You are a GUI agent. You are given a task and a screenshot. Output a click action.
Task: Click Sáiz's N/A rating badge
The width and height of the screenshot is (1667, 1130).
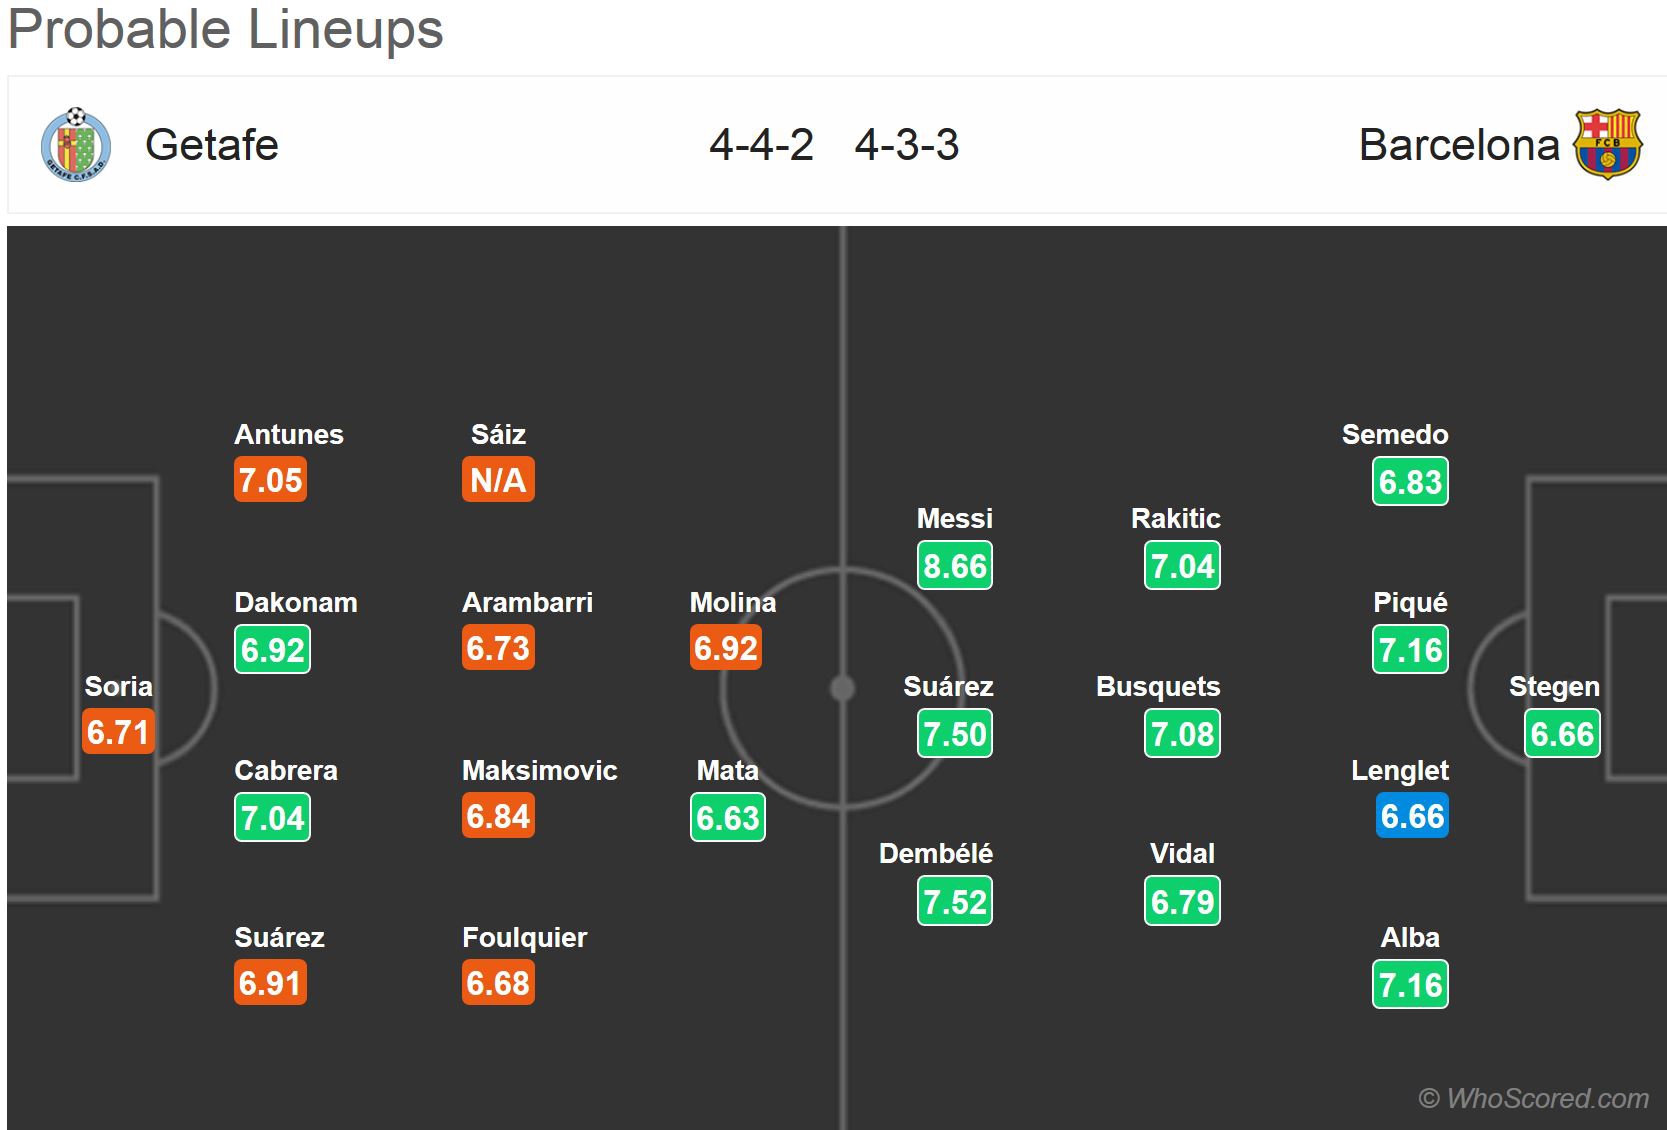click(x=498, y=480)
